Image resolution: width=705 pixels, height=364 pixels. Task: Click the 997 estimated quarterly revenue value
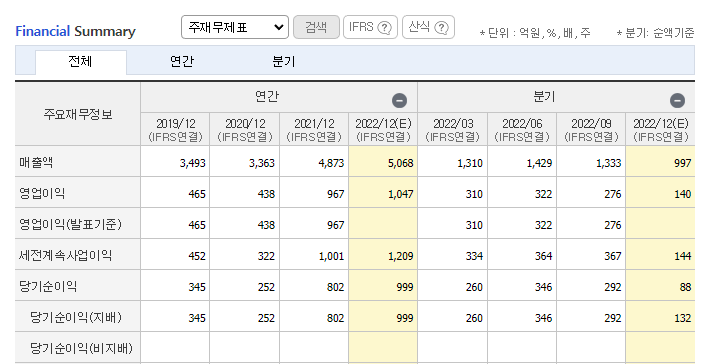[x=683, y=163]
